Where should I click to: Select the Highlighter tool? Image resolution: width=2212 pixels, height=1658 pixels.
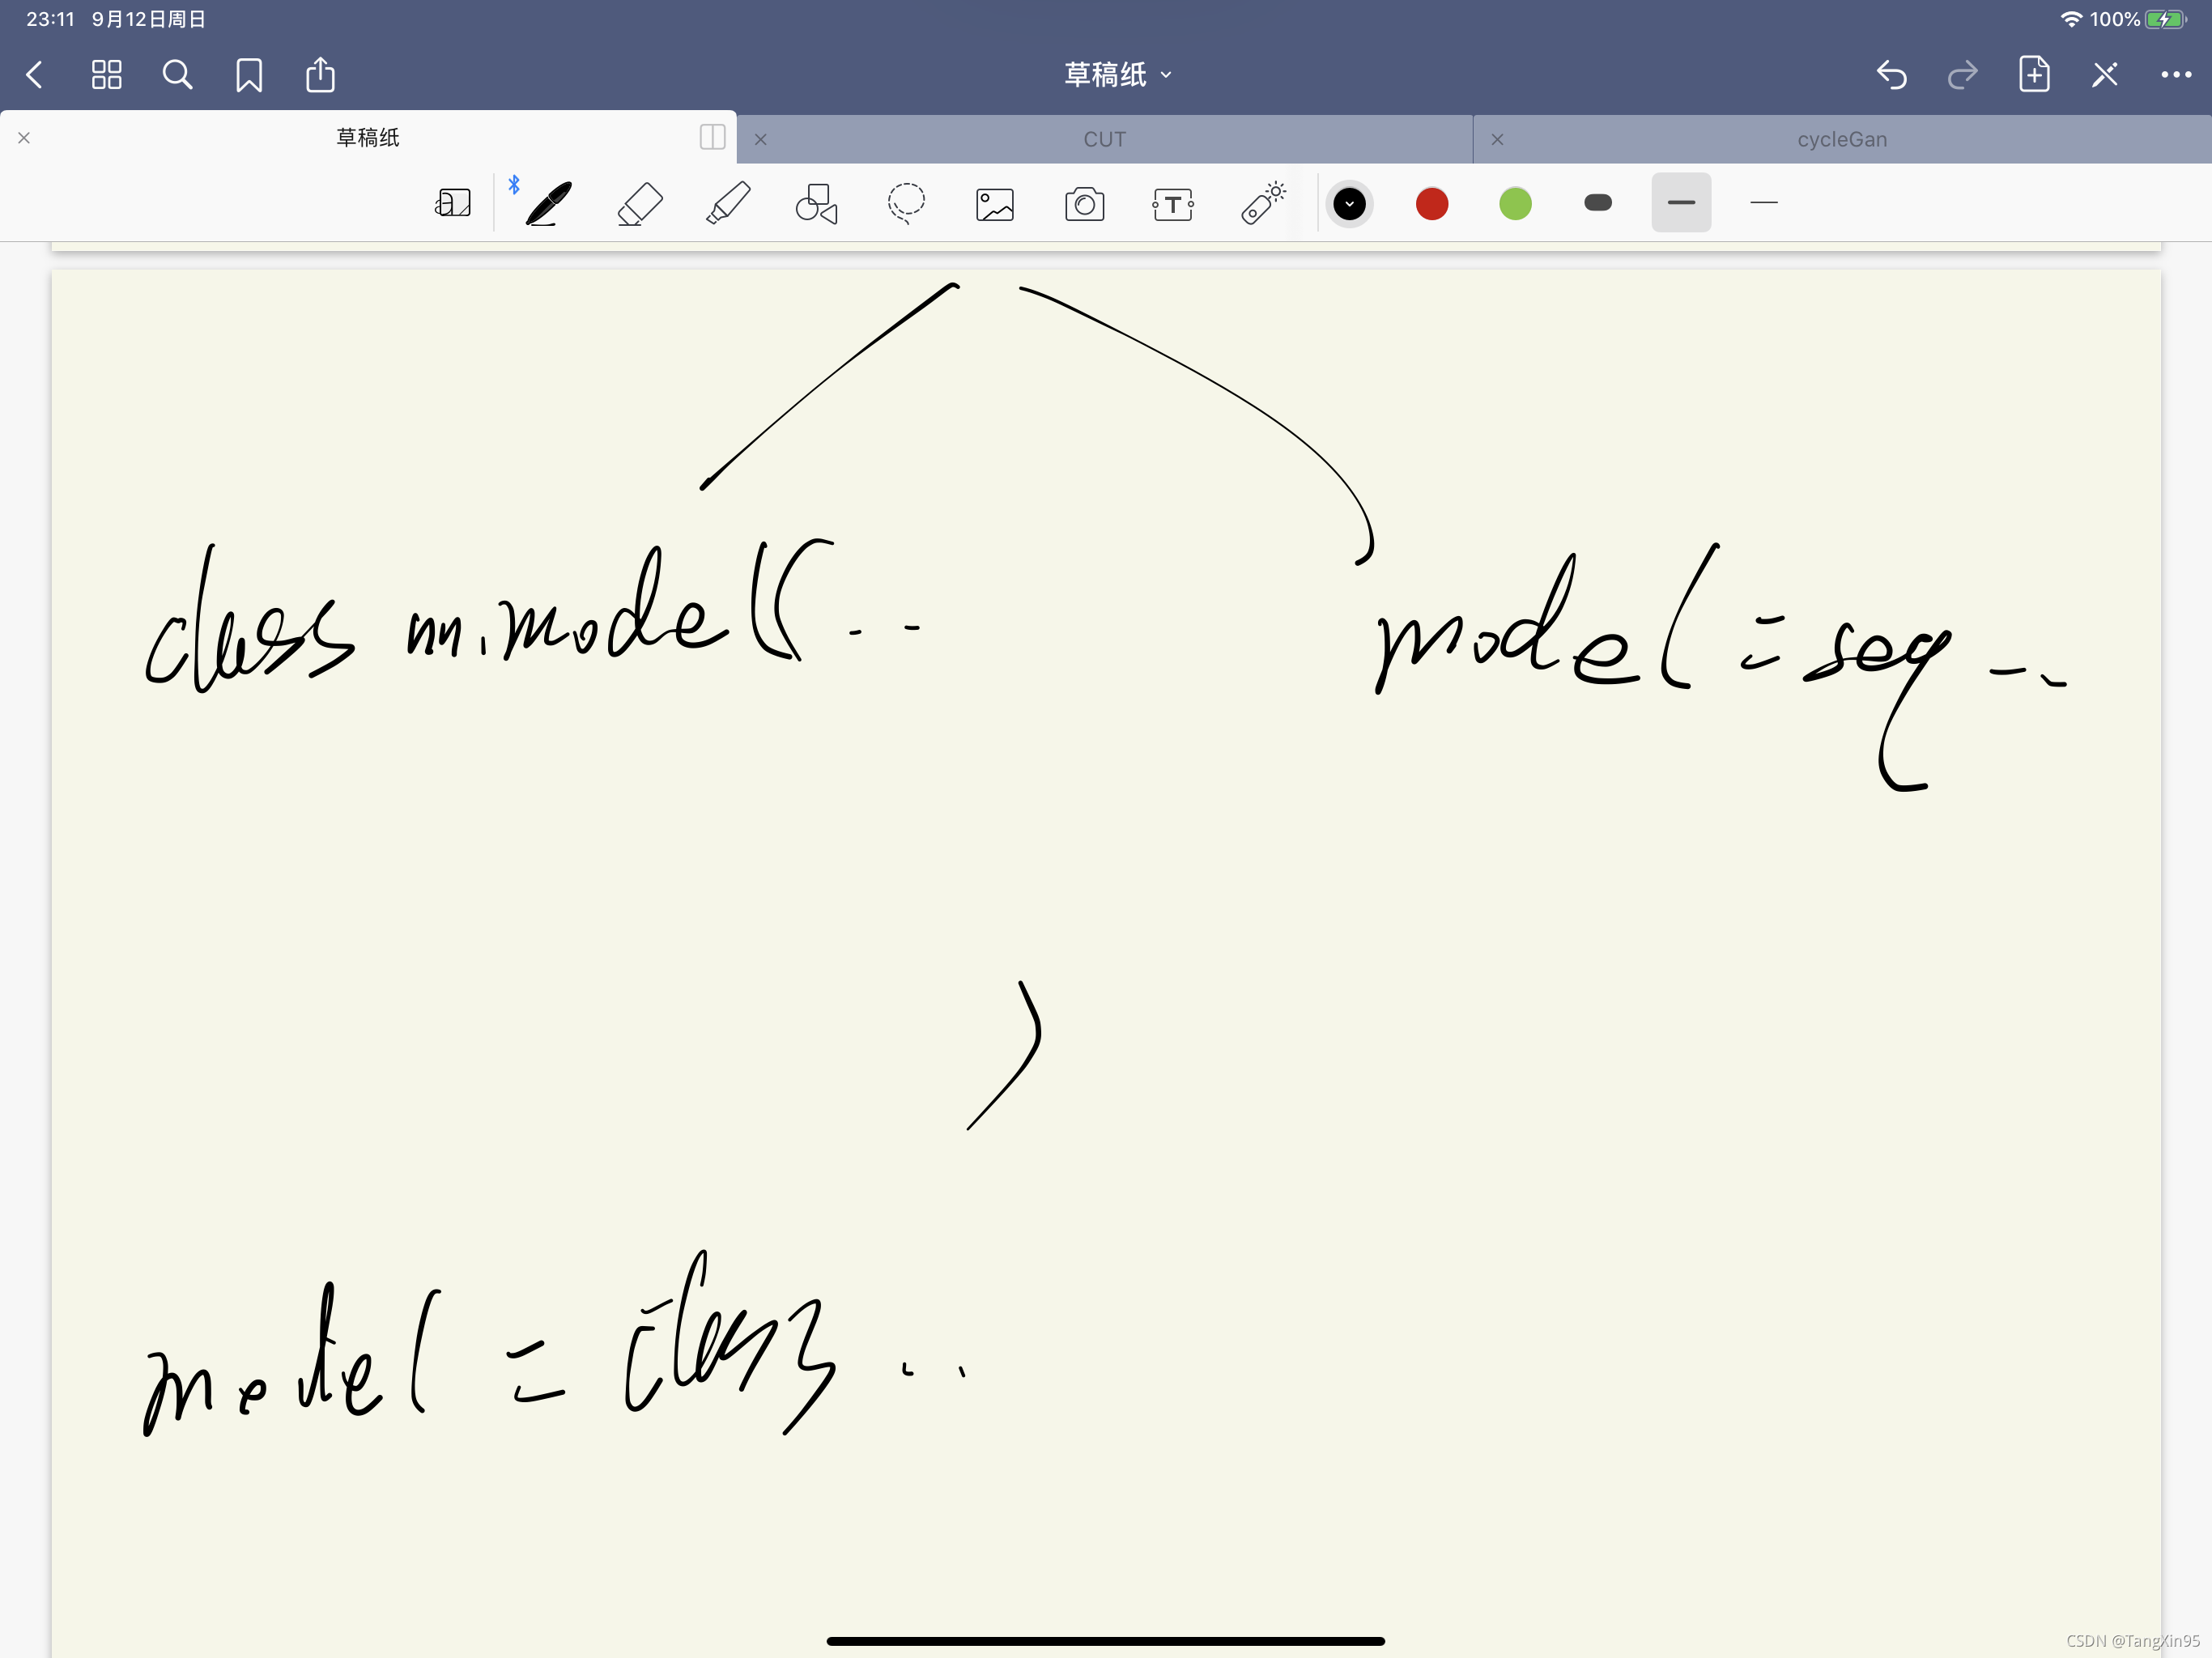[728, 204]
